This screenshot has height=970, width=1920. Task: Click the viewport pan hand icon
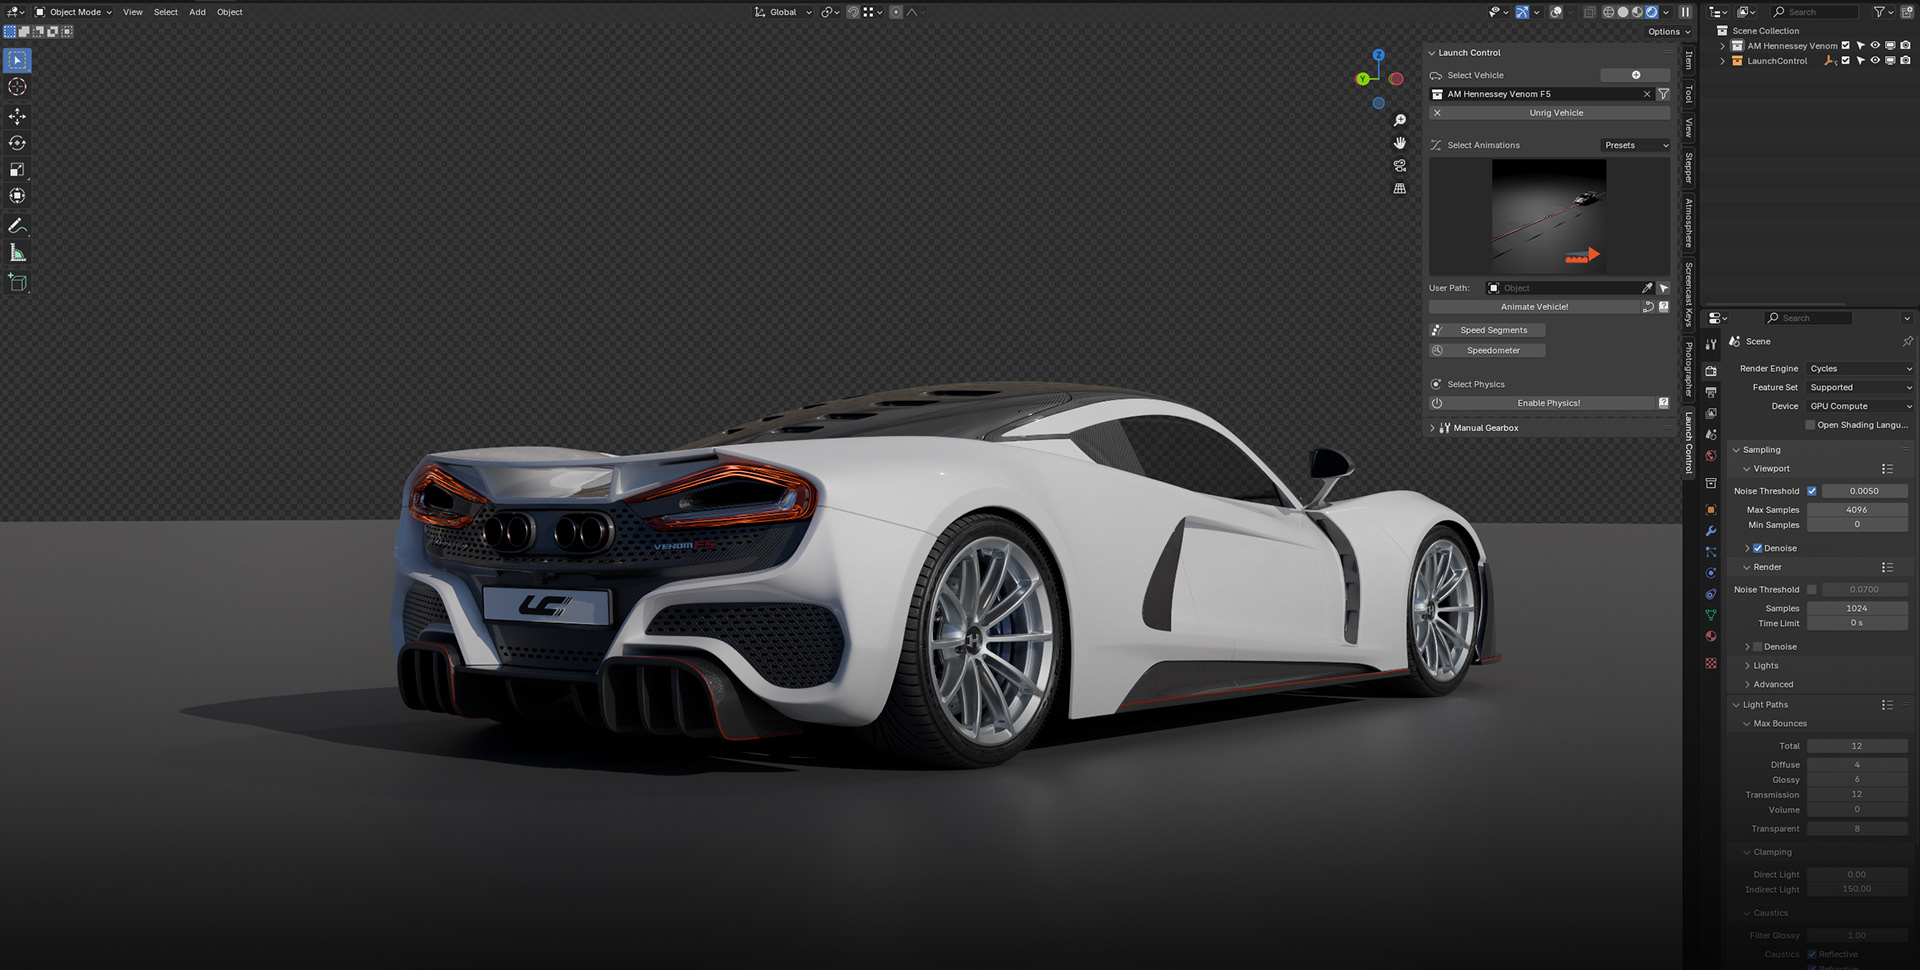(x=1400, y=143)
